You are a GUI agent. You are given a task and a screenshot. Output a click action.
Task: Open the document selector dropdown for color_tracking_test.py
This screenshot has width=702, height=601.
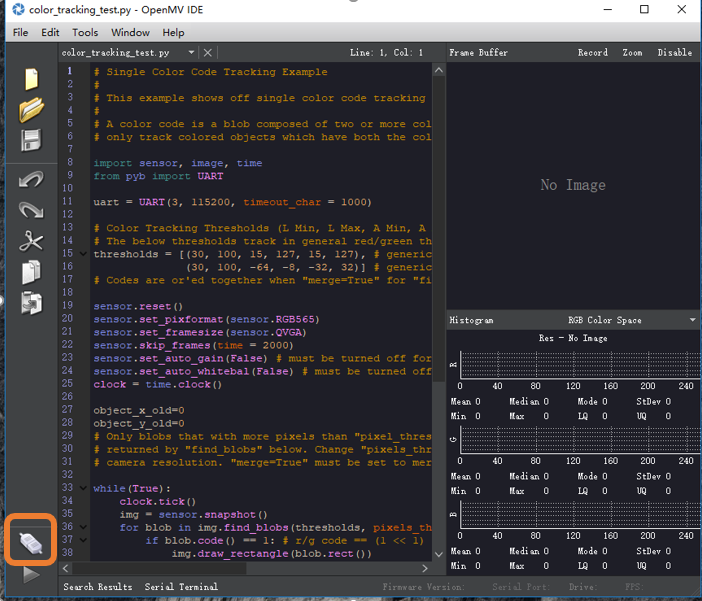(x=191, y=52)
